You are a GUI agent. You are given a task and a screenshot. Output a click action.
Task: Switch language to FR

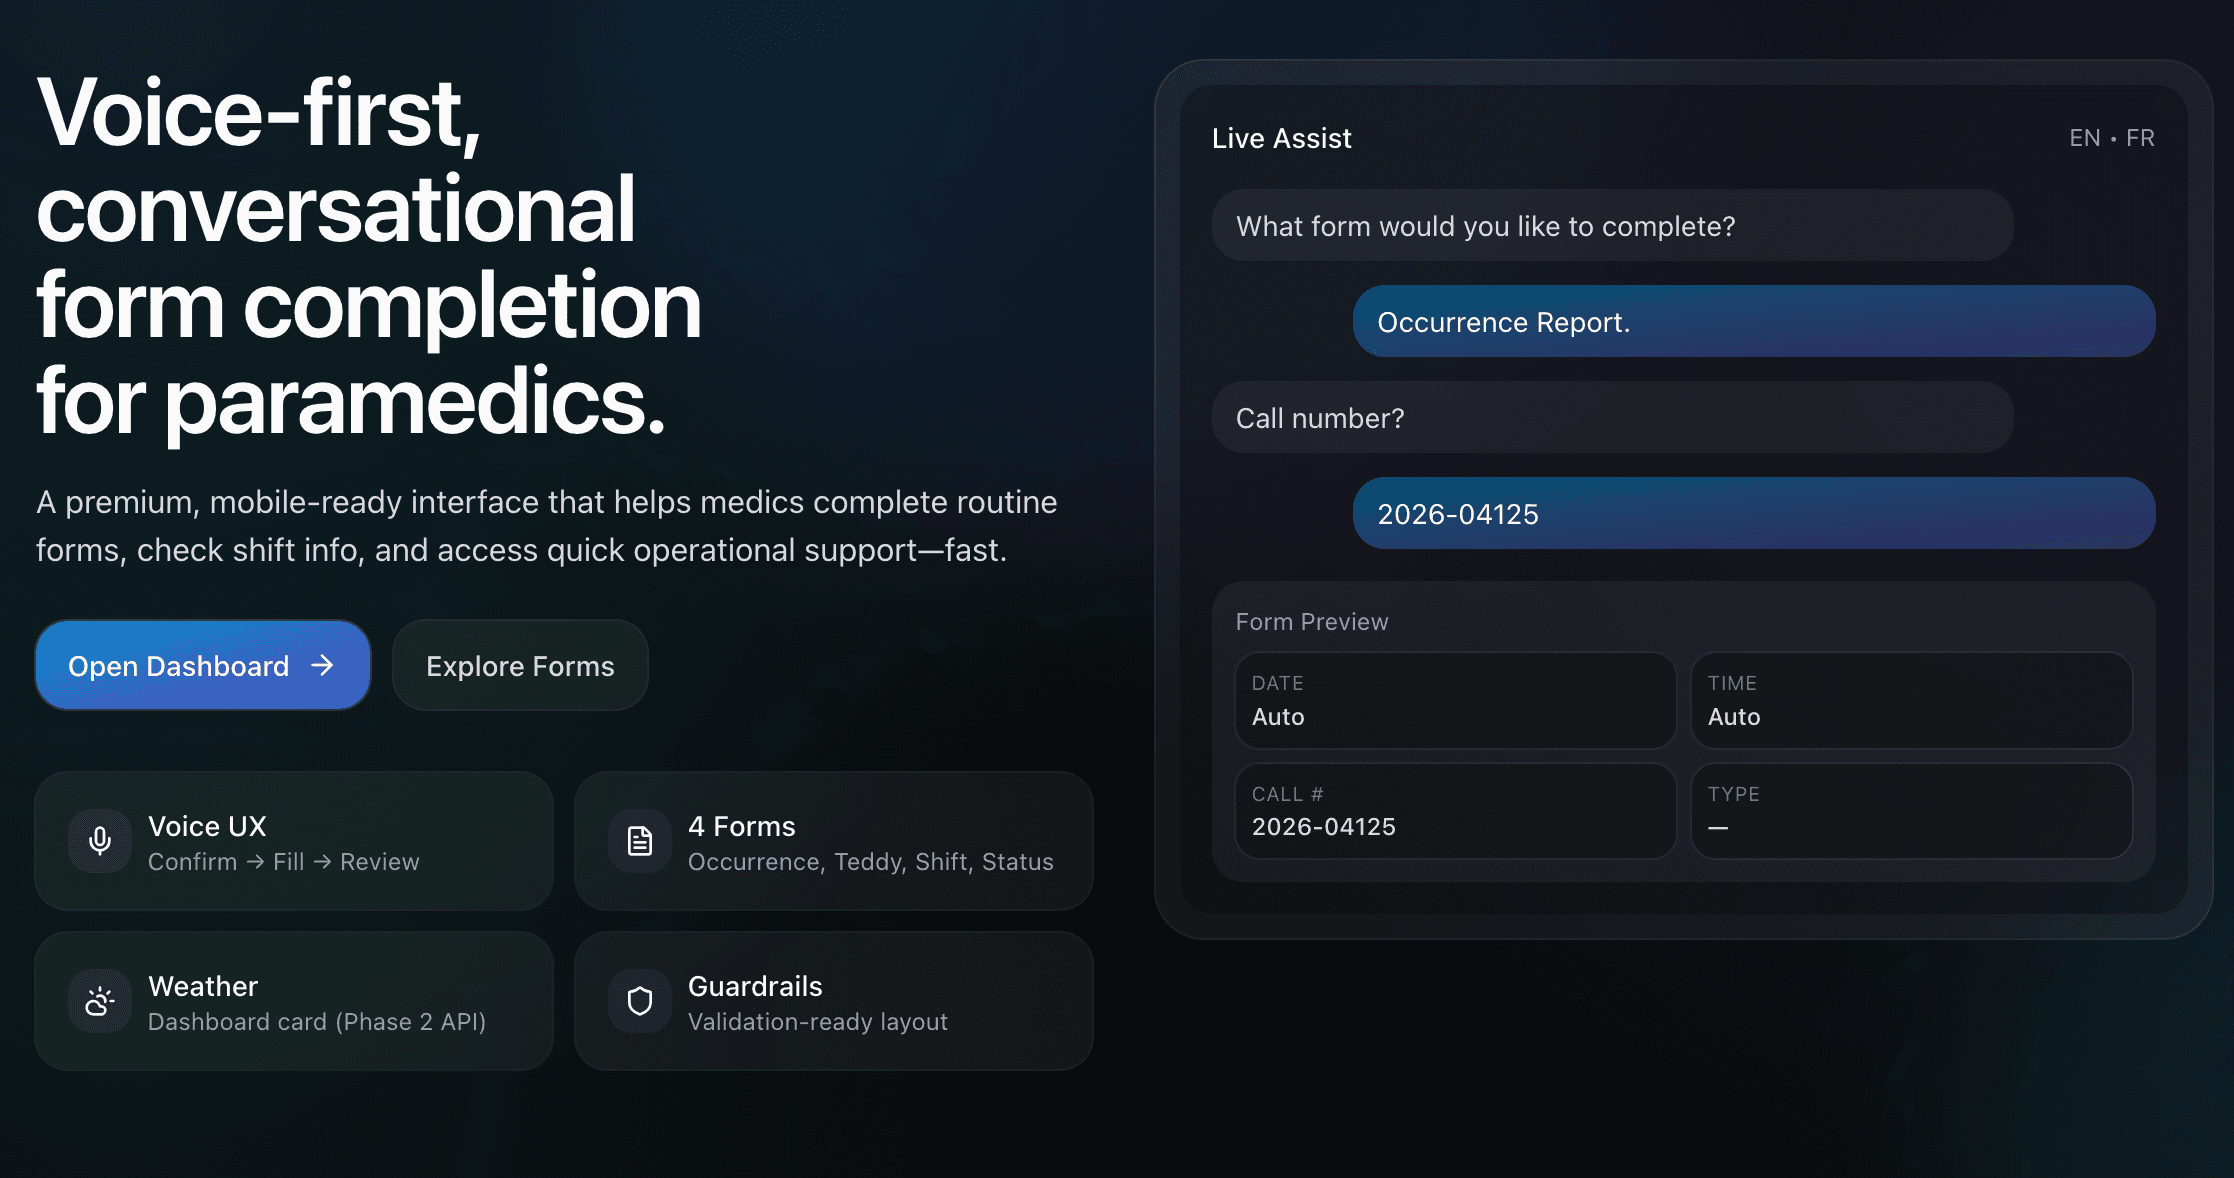[x=2140, y=138]
